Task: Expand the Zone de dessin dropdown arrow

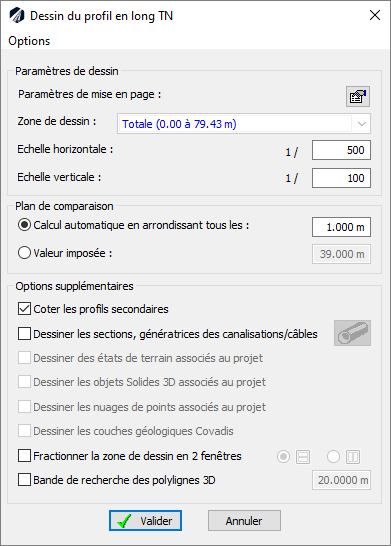Action: click(362, 124)
